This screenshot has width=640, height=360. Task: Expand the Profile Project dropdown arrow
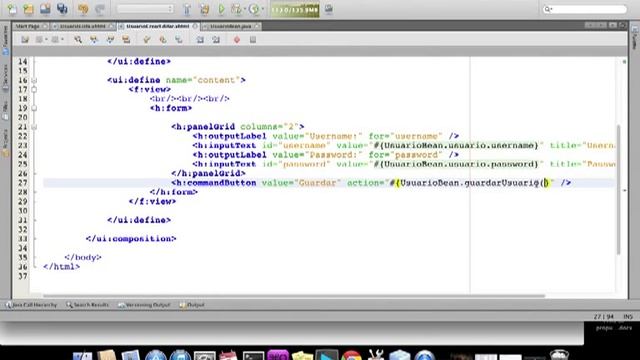(x=262, y=9)
